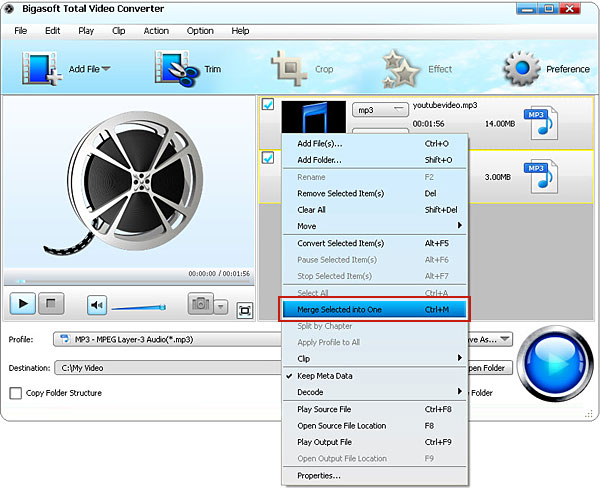Click the music note thumbnail
This screenshot has width=600, height=488.
(x=313, y=117)
